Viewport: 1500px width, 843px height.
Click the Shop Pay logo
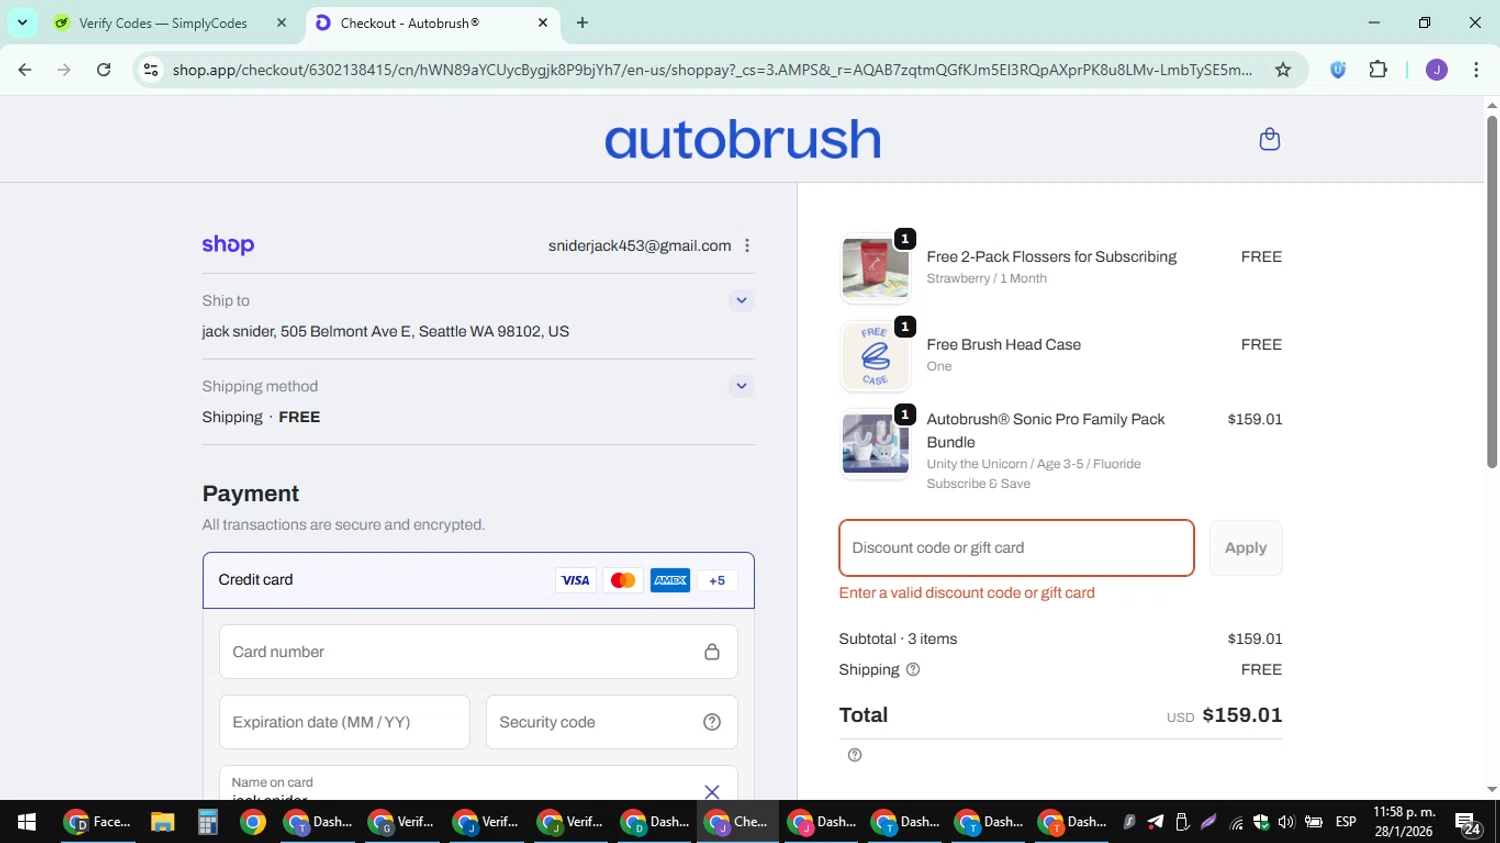click(x=228, y=245)
